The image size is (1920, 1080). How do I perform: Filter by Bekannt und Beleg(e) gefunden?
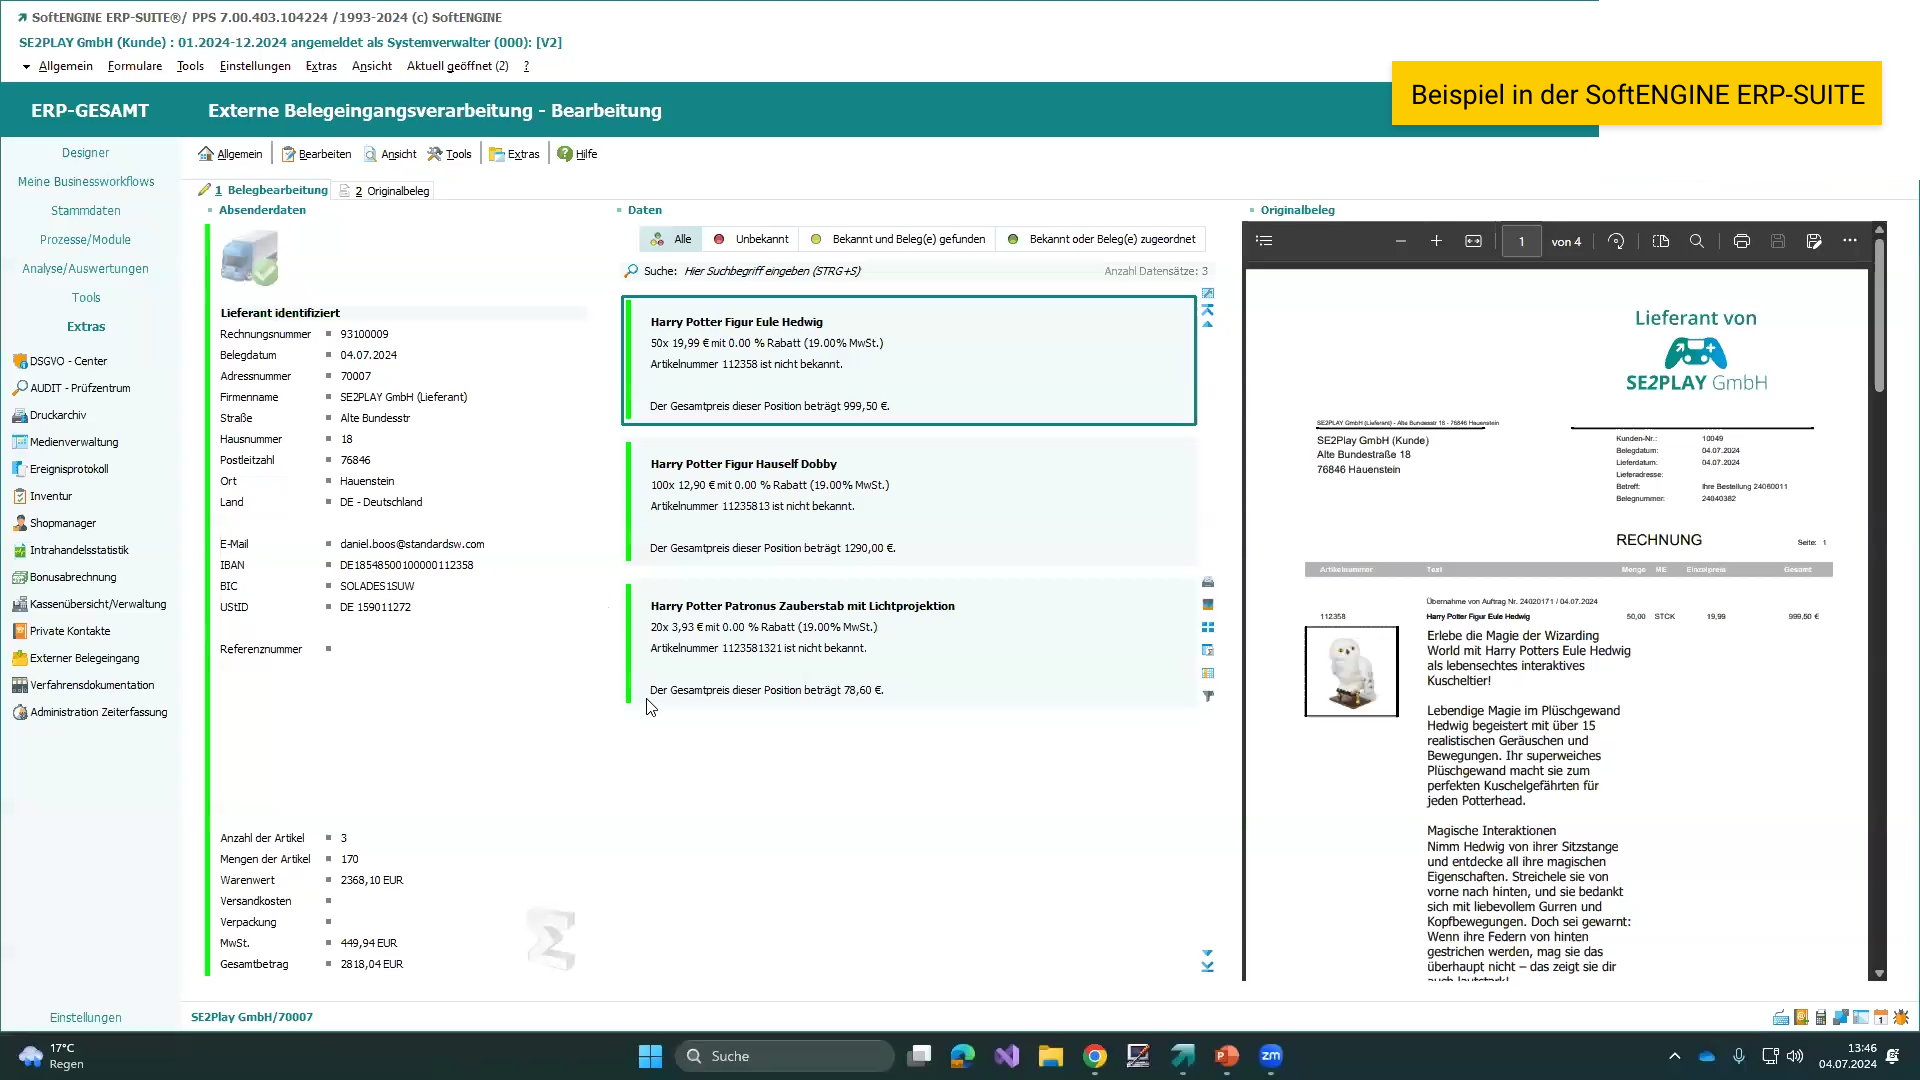[898, 239]
